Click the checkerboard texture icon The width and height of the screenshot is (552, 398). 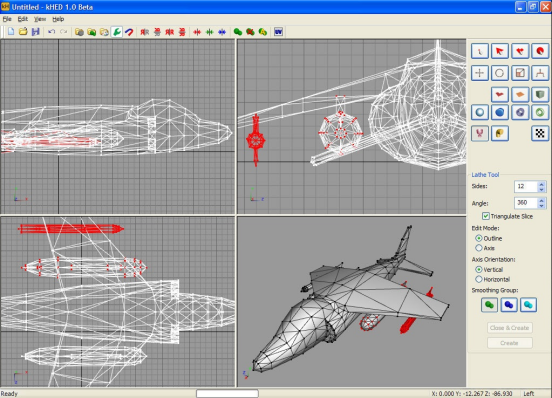click(x=540, y=133)
